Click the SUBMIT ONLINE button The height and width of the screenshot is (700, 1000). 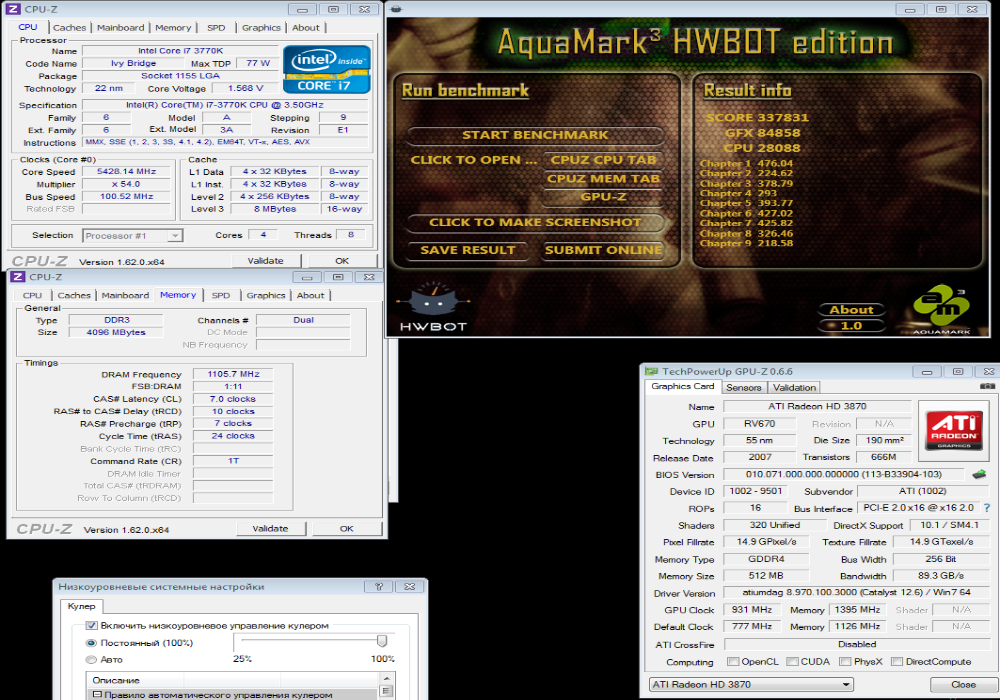(x=603, y=251)
